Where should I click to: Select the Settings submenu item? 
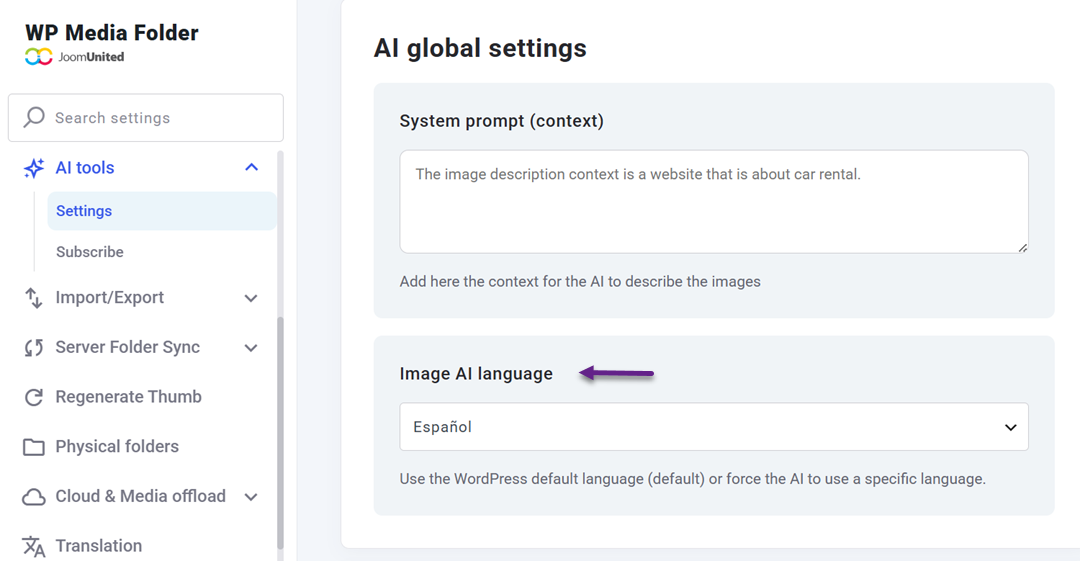coord(162,211)
